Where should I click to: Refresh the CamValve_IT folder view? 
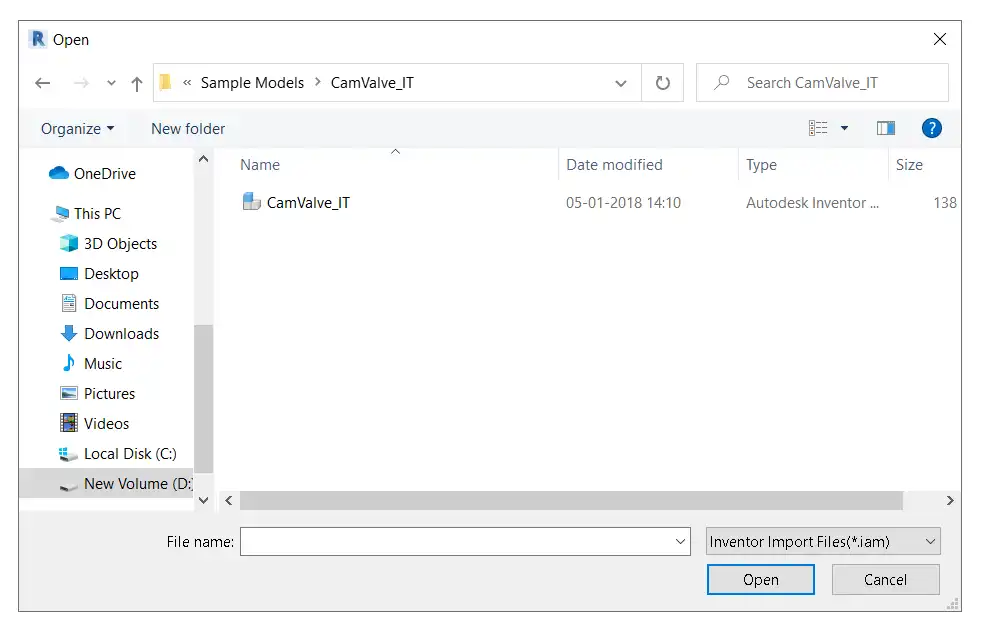(662, 83)
